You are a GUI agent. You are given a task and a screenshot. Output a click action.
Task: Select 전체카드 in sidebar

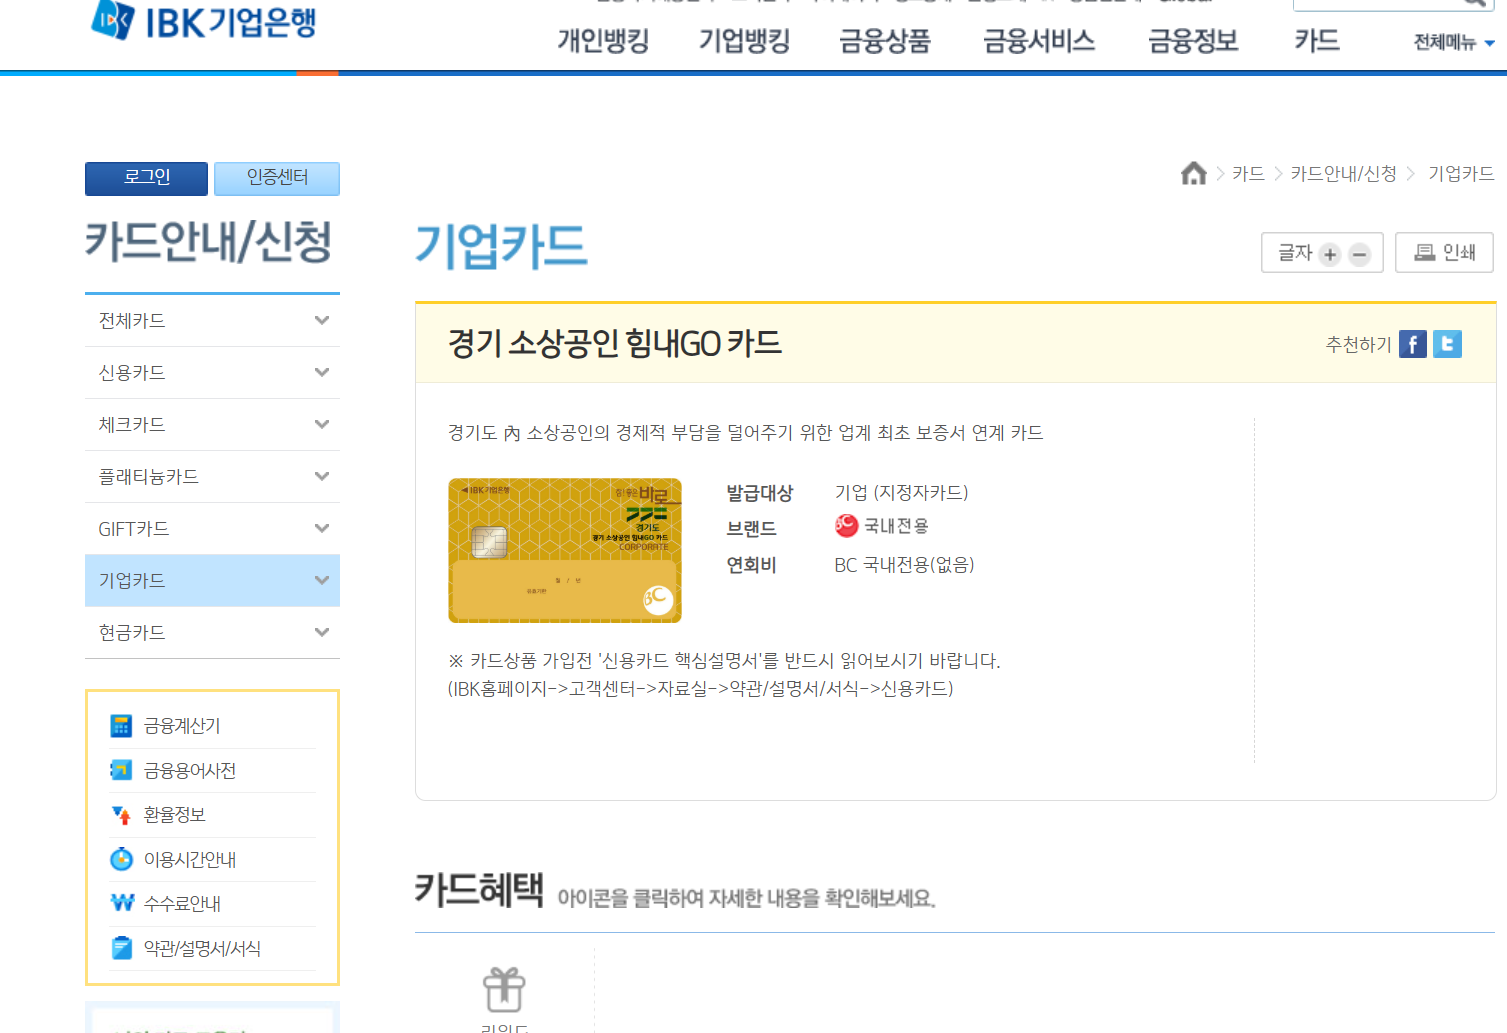(x=212, y=321)
